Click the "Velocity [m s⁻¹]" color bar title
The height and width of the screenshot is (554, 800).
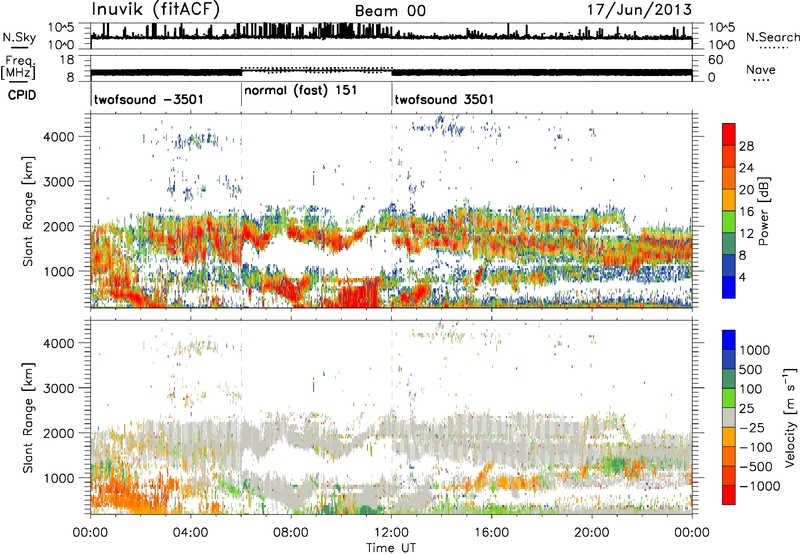[x=790, y=417]
